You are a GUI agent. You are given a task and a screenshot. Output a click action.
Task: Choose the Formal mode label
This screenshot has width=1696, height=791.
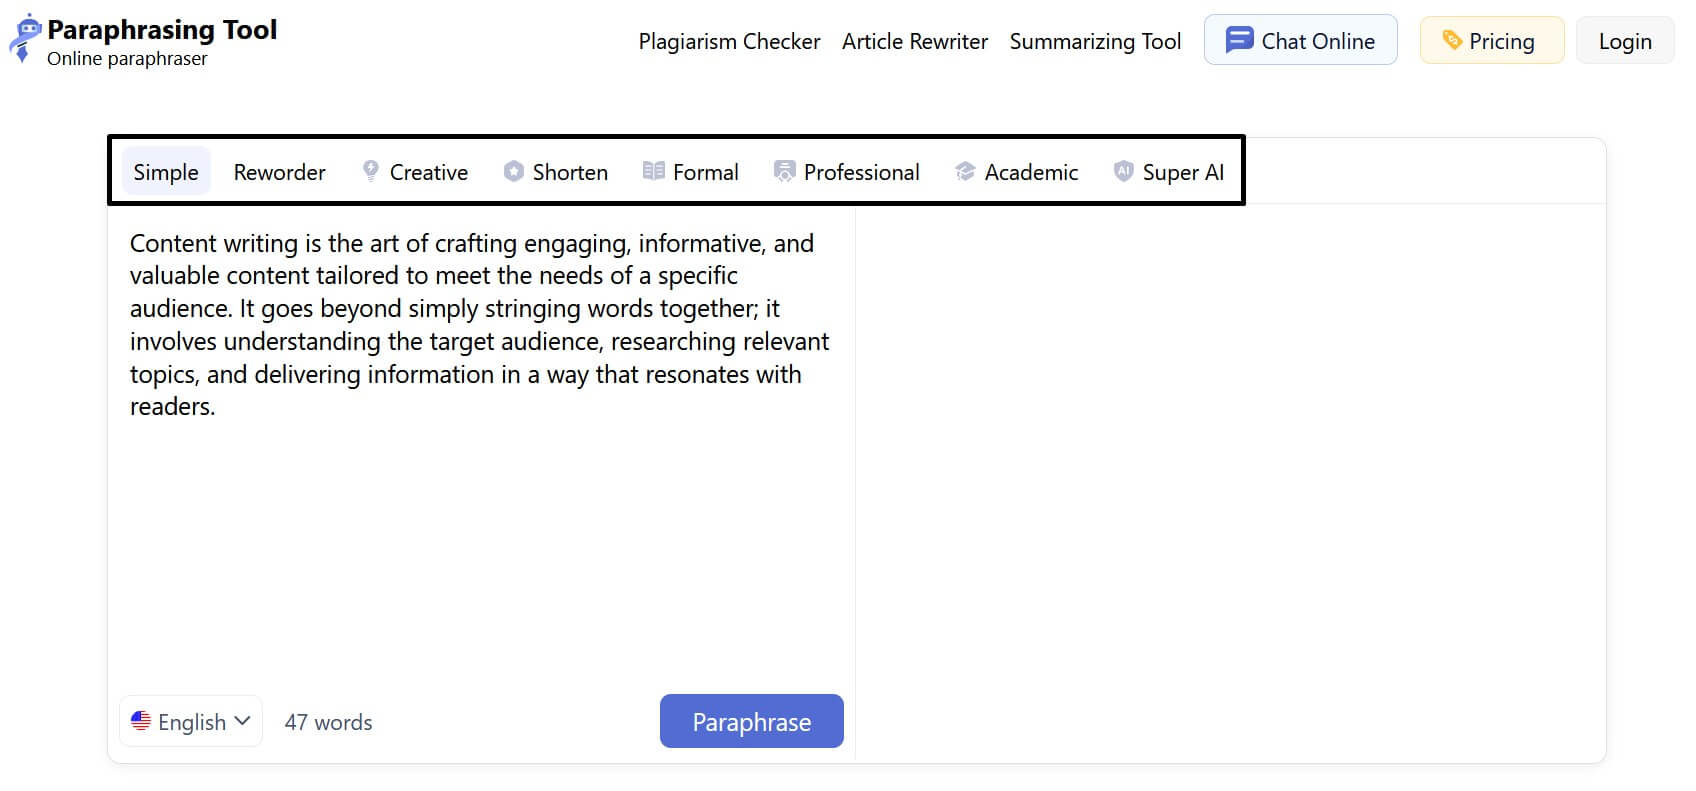point(706,172)
